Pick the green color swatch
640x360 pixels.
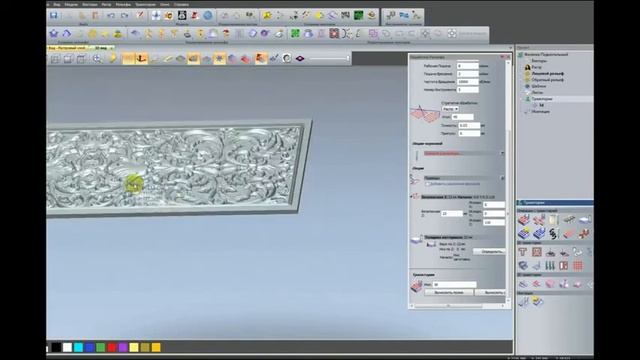(x=100, y=347)
